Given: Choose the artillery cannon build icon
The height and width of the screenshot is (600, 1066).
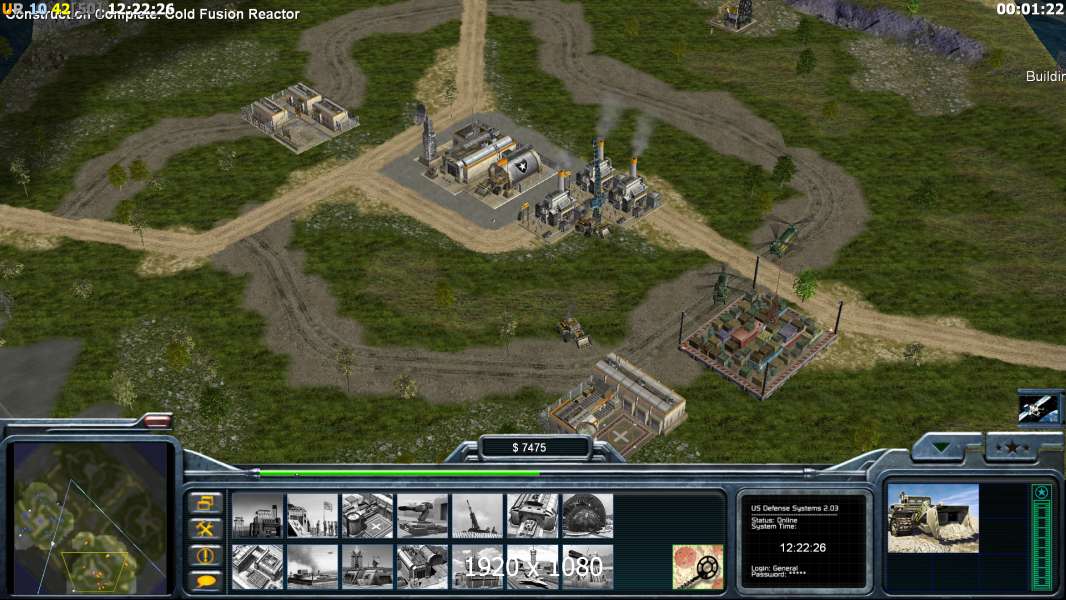Looking at the screenshot, I should click(x=477, y=516).
